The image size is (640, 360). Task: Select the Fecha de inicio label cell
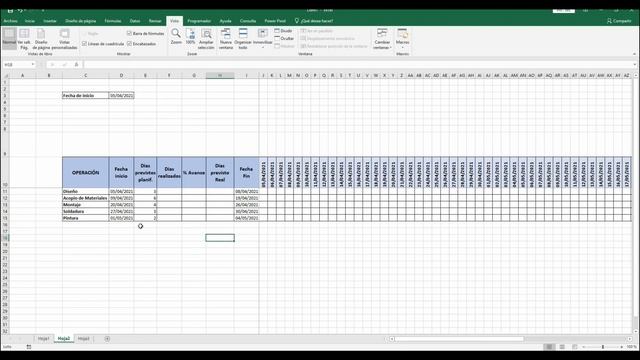[86, 96]
